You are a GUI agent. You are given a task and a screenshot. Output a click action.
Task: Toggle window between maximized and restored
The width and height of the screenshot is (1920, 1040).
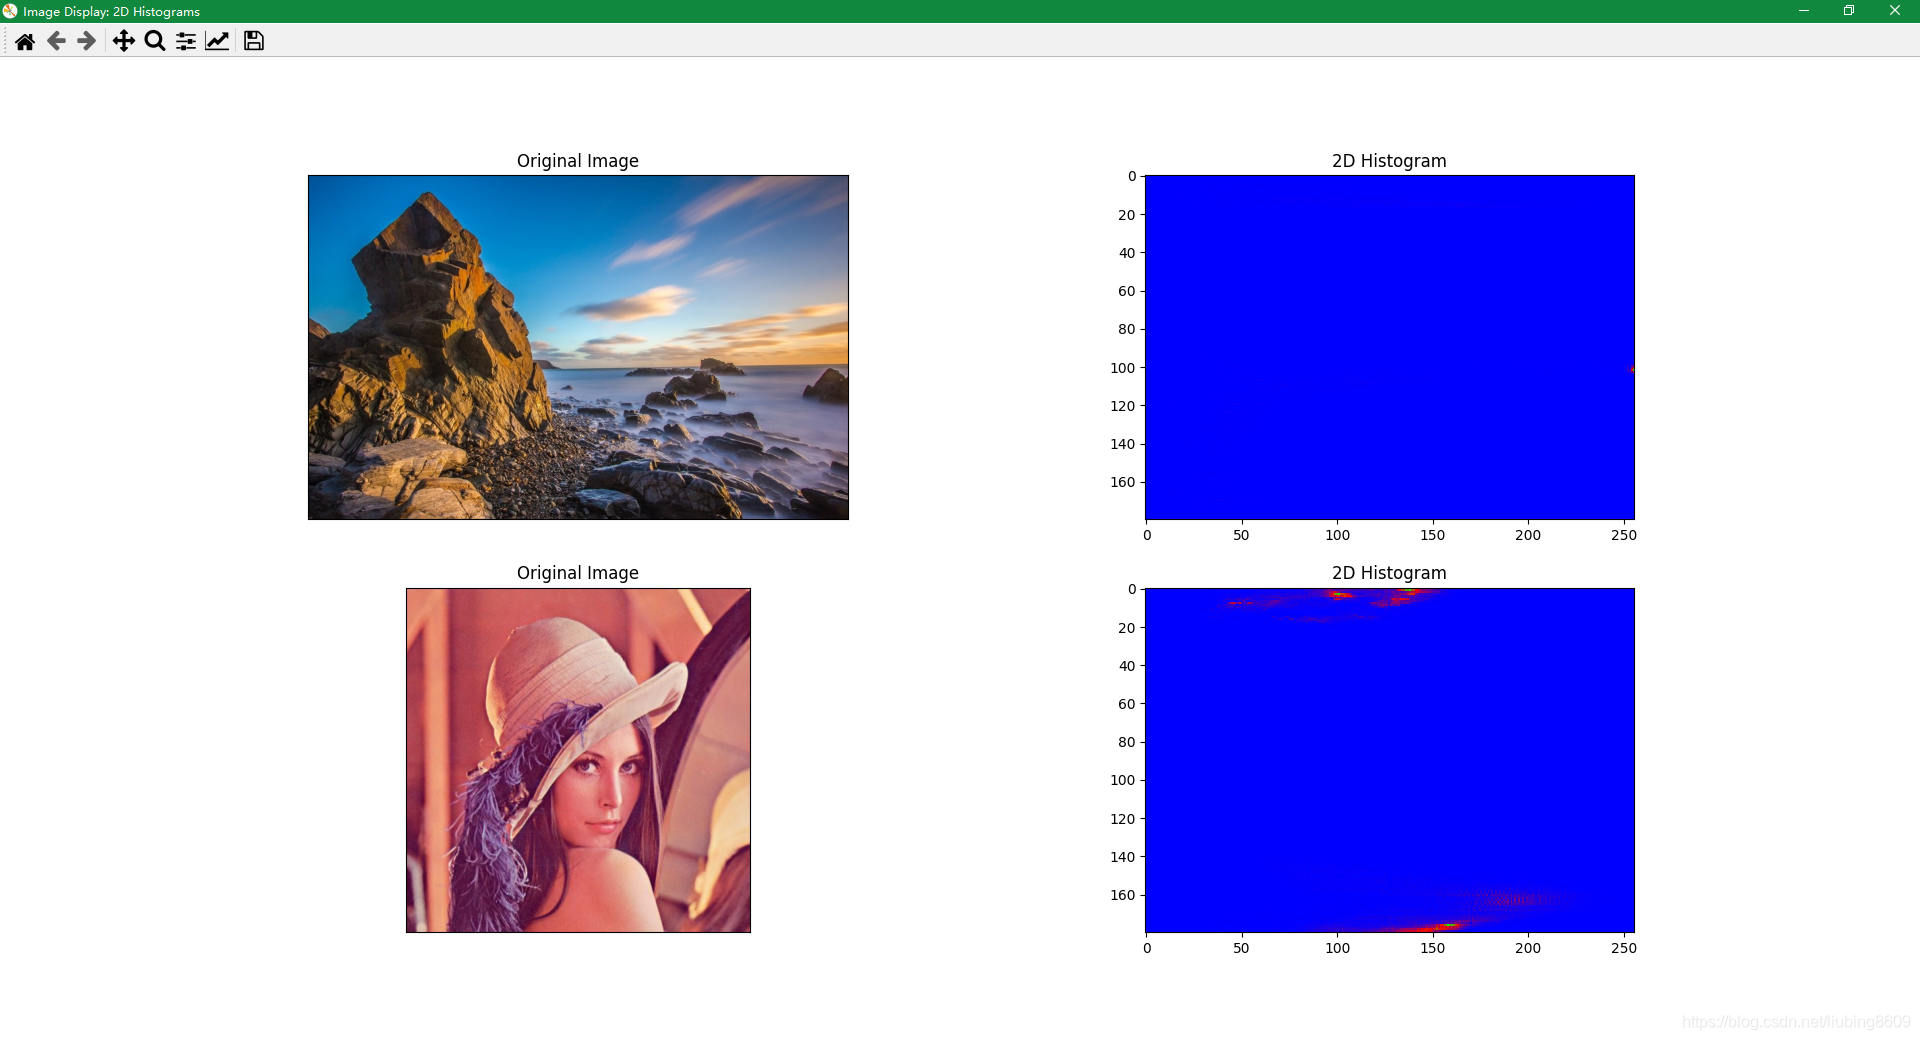coord(1849,11)
